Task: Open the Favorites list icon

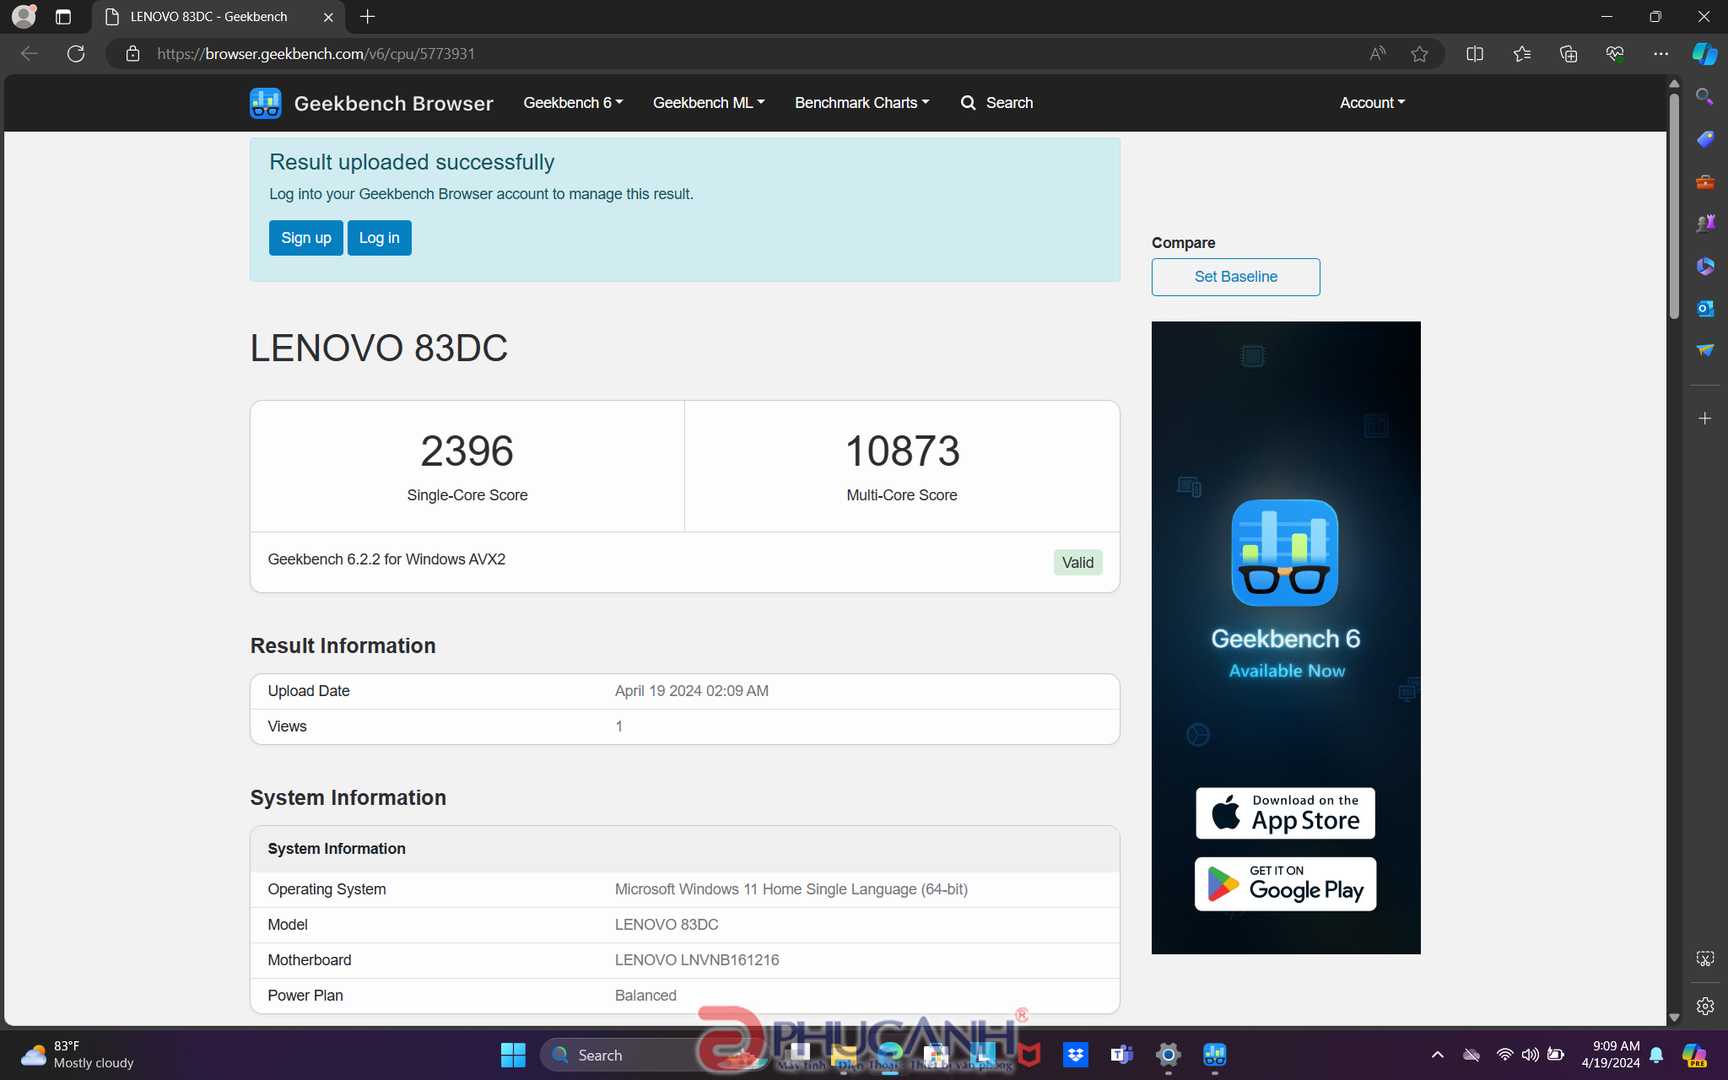Action: [1522, 54]
